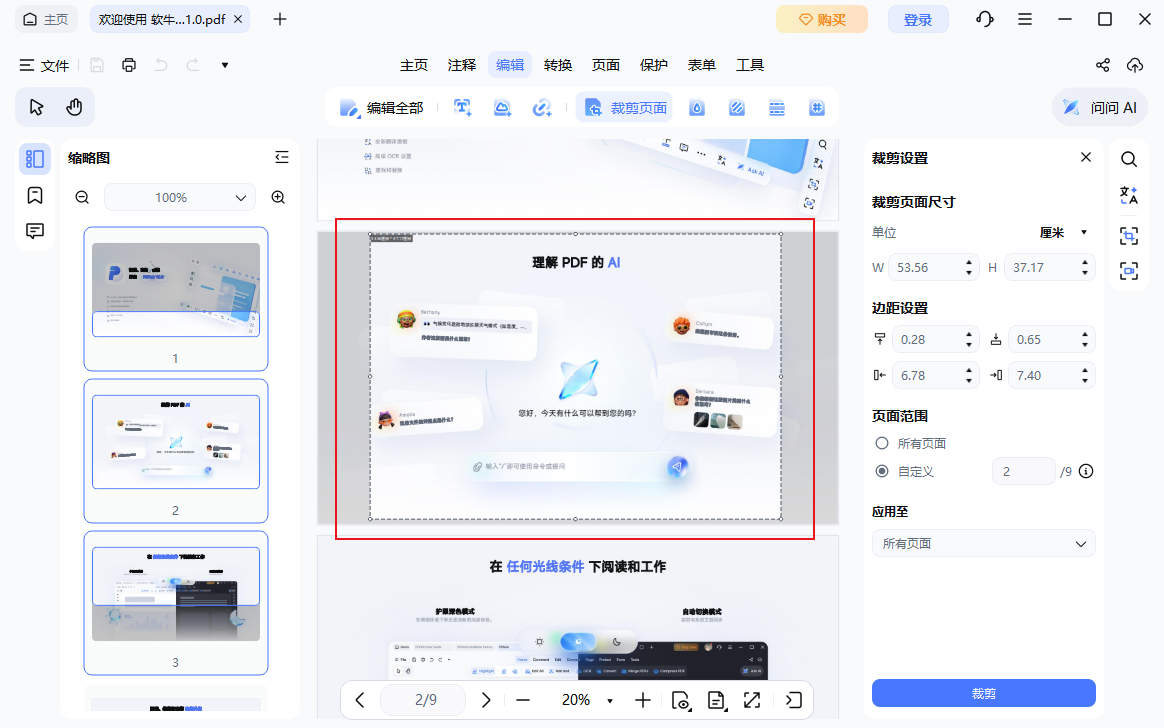1164x728 pixels.
Task: Switch to the 主页 ribbon tab
Action: [x=413, y=65]
